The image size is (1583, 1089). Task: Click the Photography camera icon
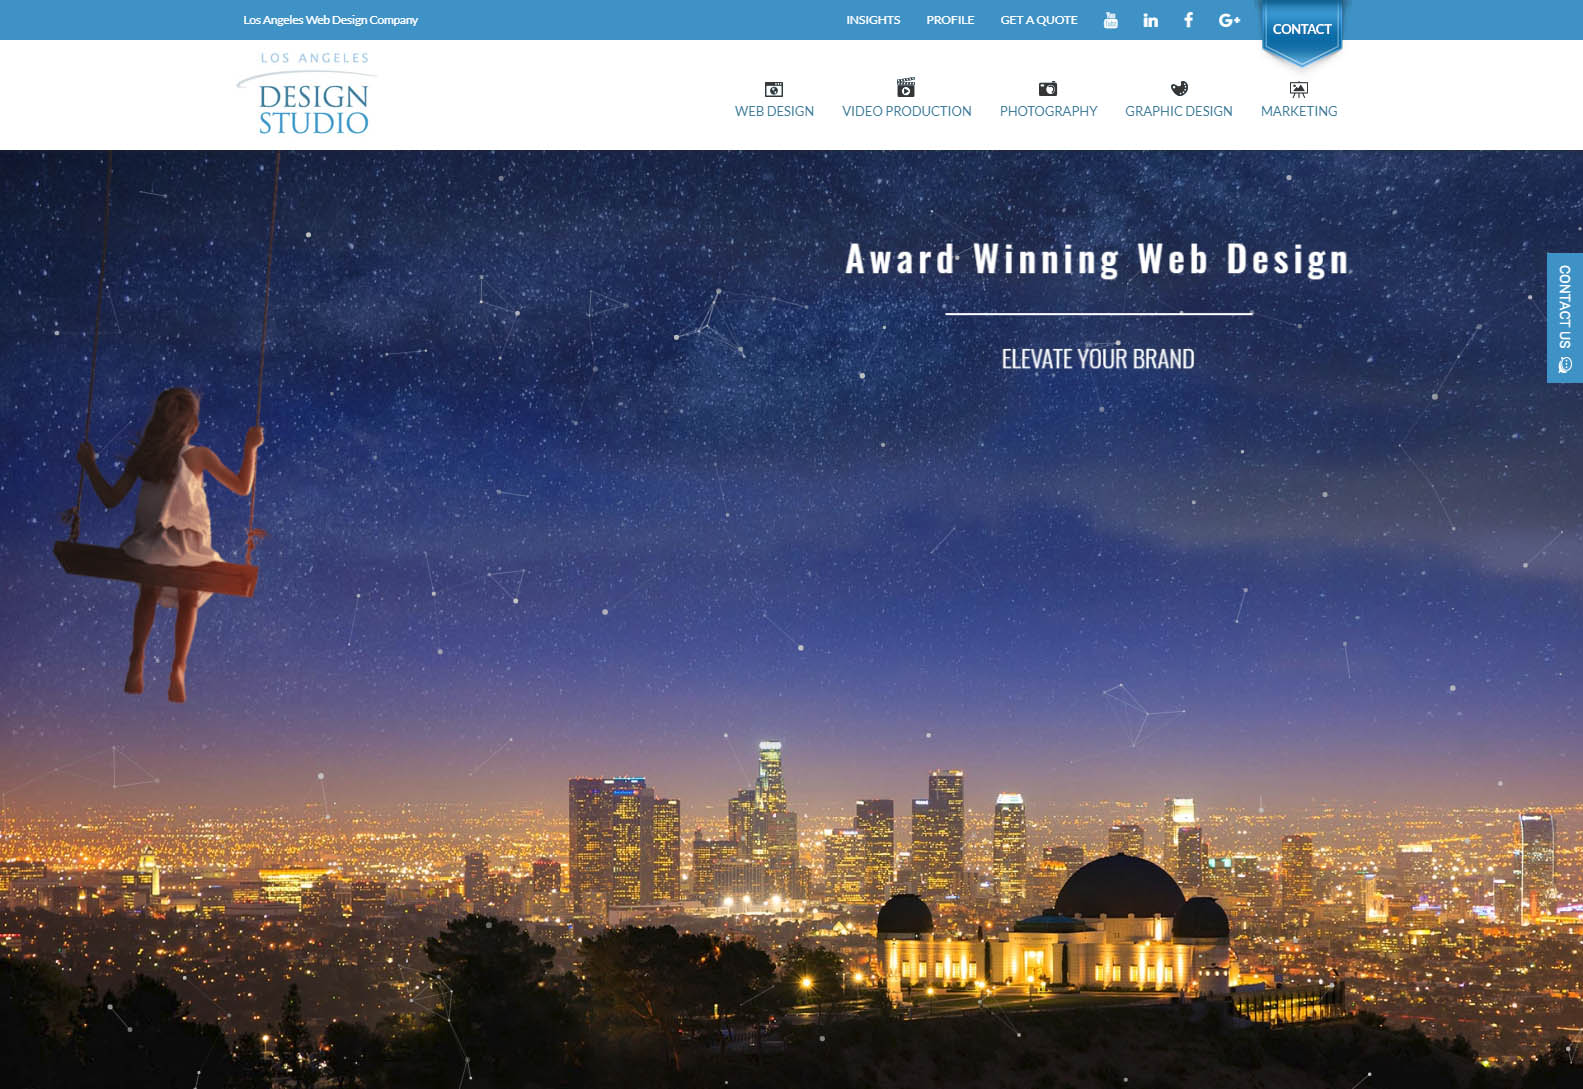[x=1048, y=89]
